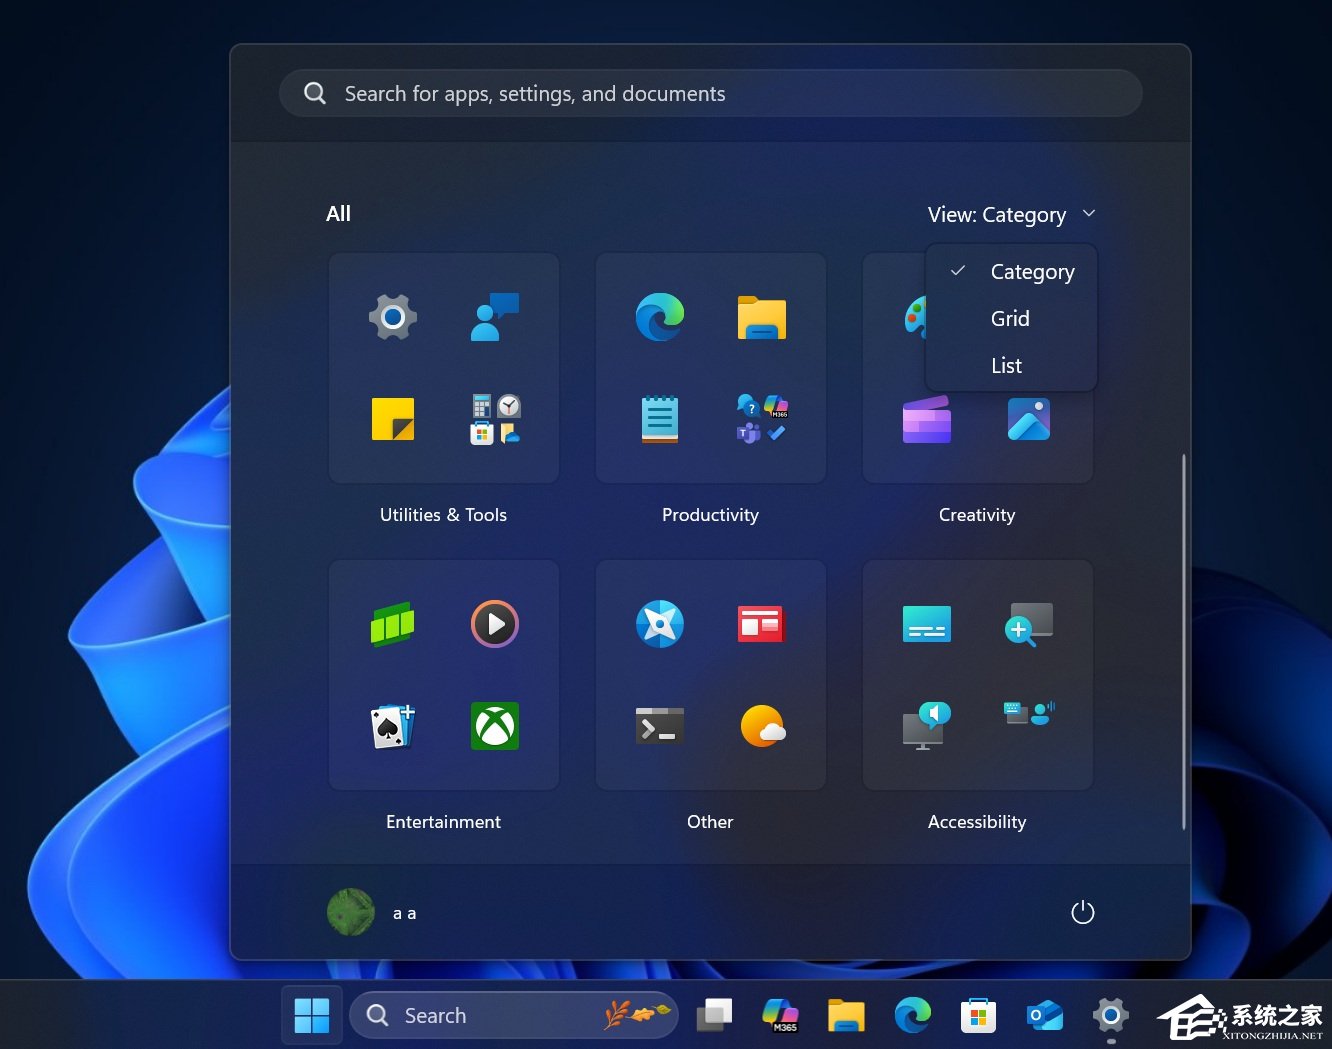Viewport: 1332px width, 1049px height.
Task: Switch to Grid view
Action: [1011, 318]
